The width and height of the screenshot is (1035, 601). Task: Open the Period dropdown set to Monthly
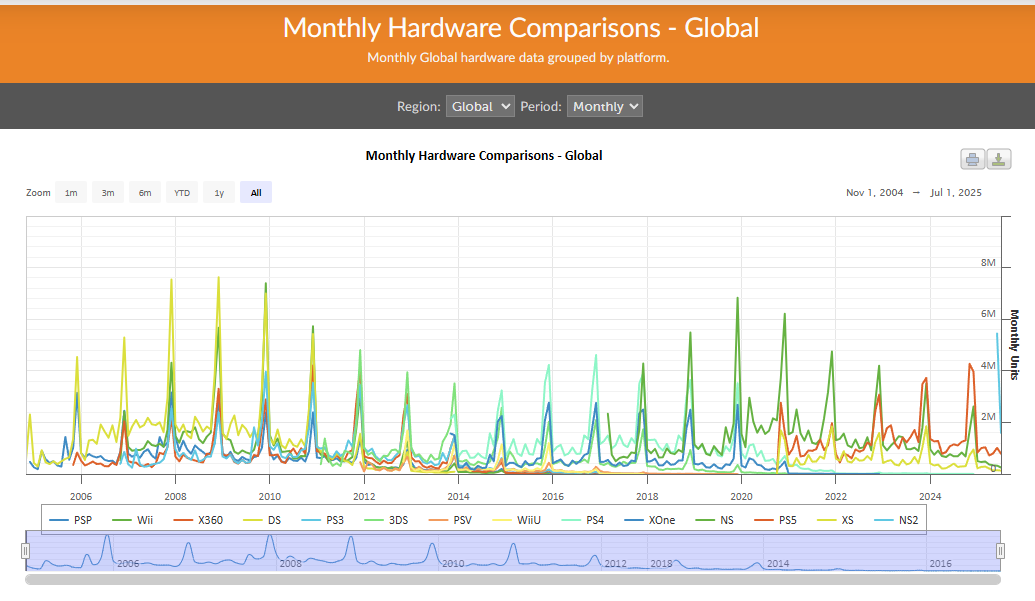605,106
